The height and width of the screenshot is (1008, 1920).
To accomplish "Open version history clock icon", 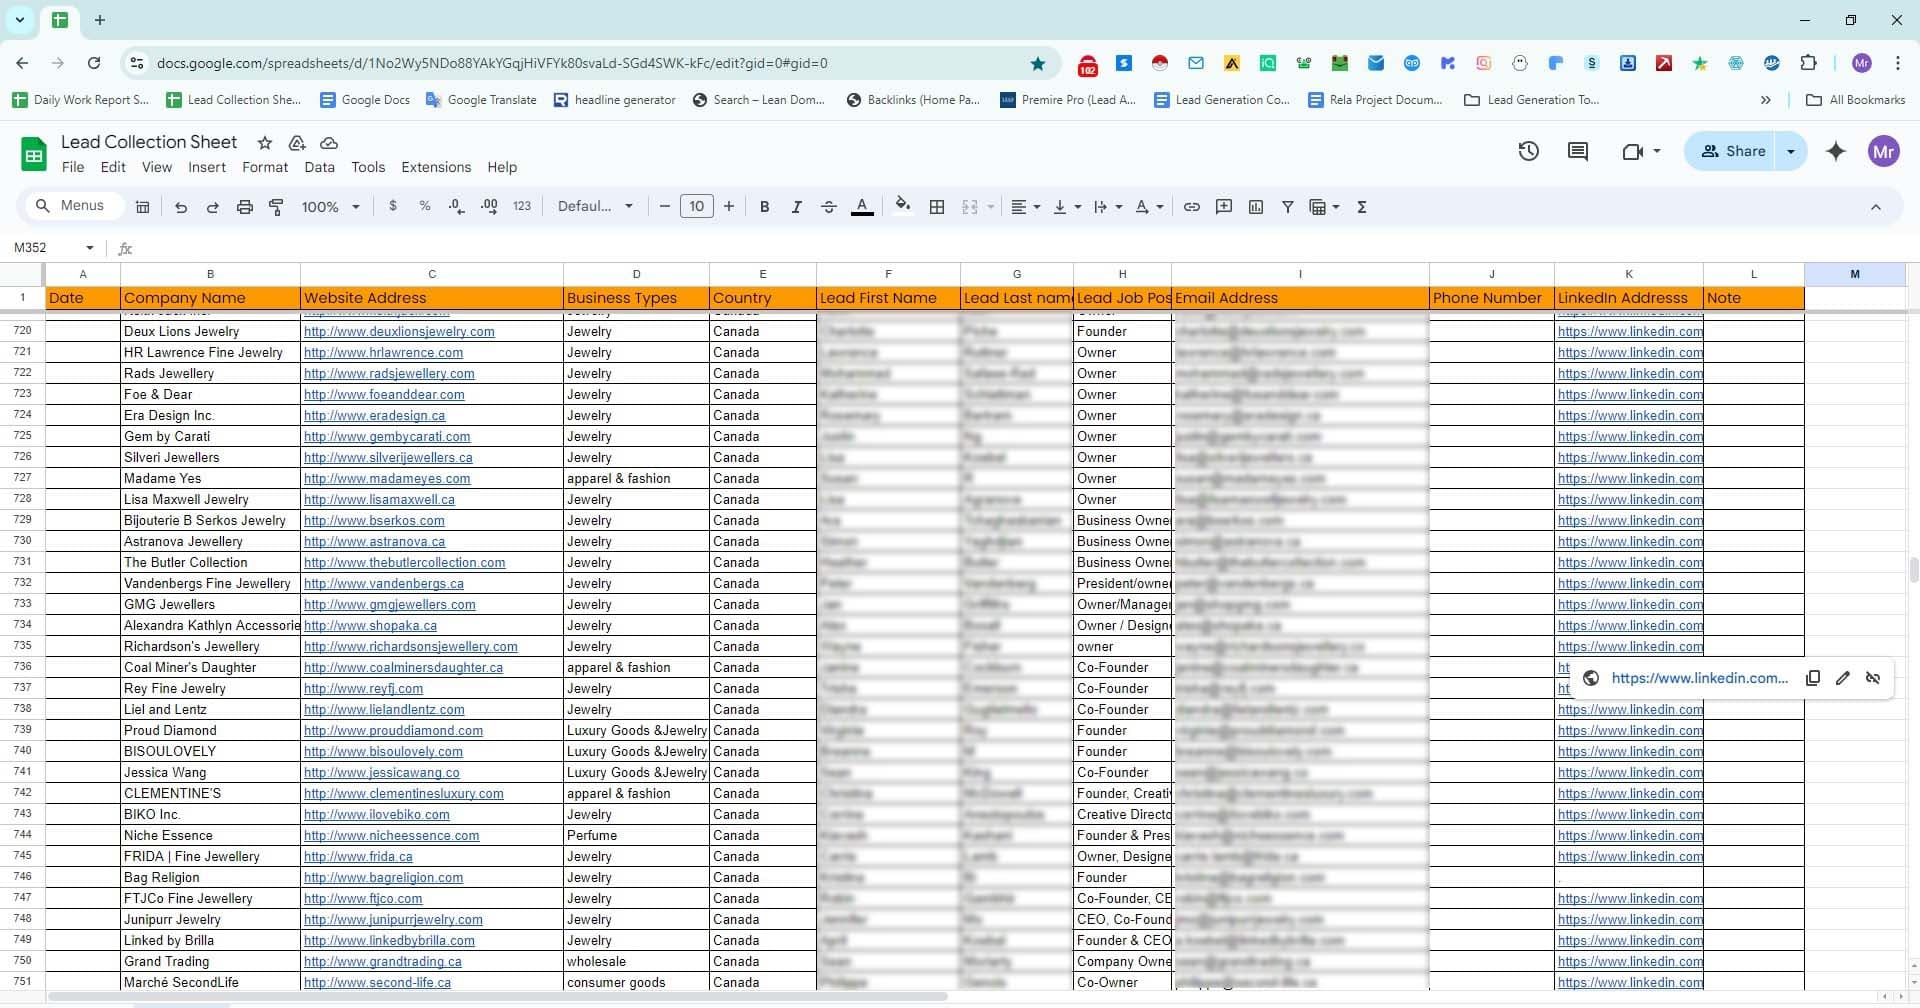I will pyautogui.click(x=1528, y=151).
